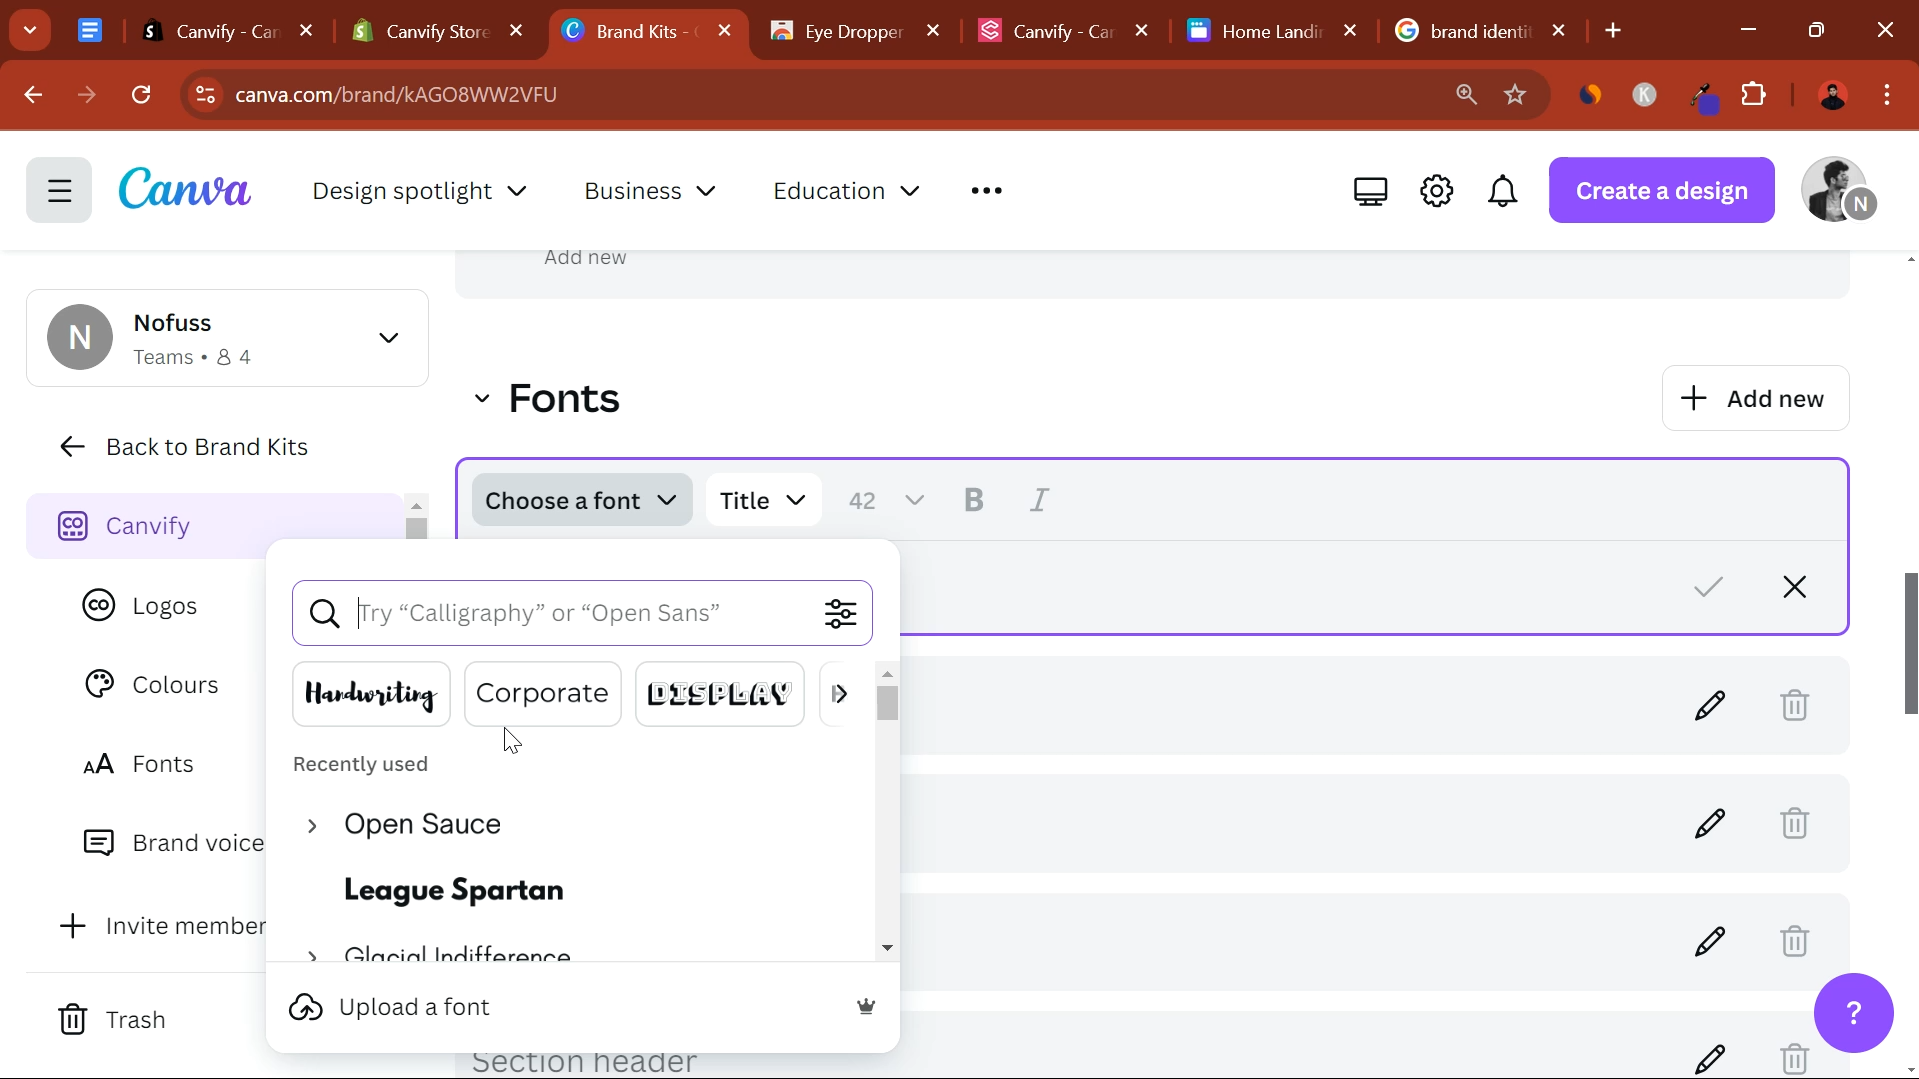
Task: Click the Canva logo
Action: pyautogui.click(x=185, y=189)
